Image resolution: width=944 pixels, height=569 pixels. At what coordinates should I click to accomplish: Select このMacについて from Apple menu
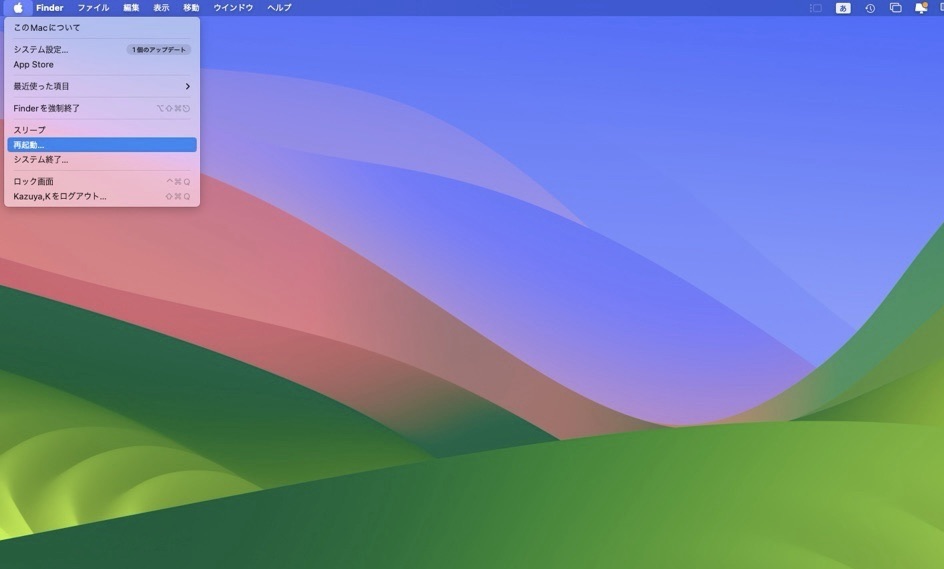click(47, 28)
